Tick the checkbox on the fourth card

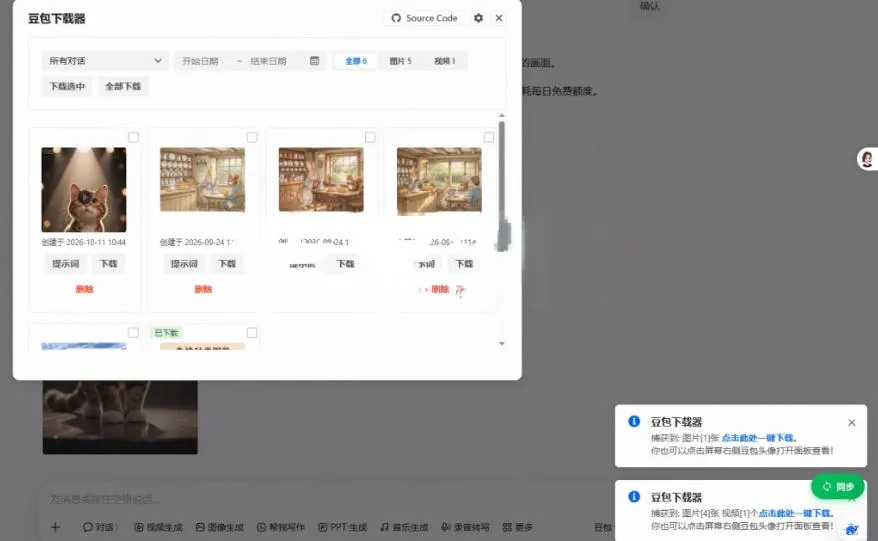tap(489, 137)
